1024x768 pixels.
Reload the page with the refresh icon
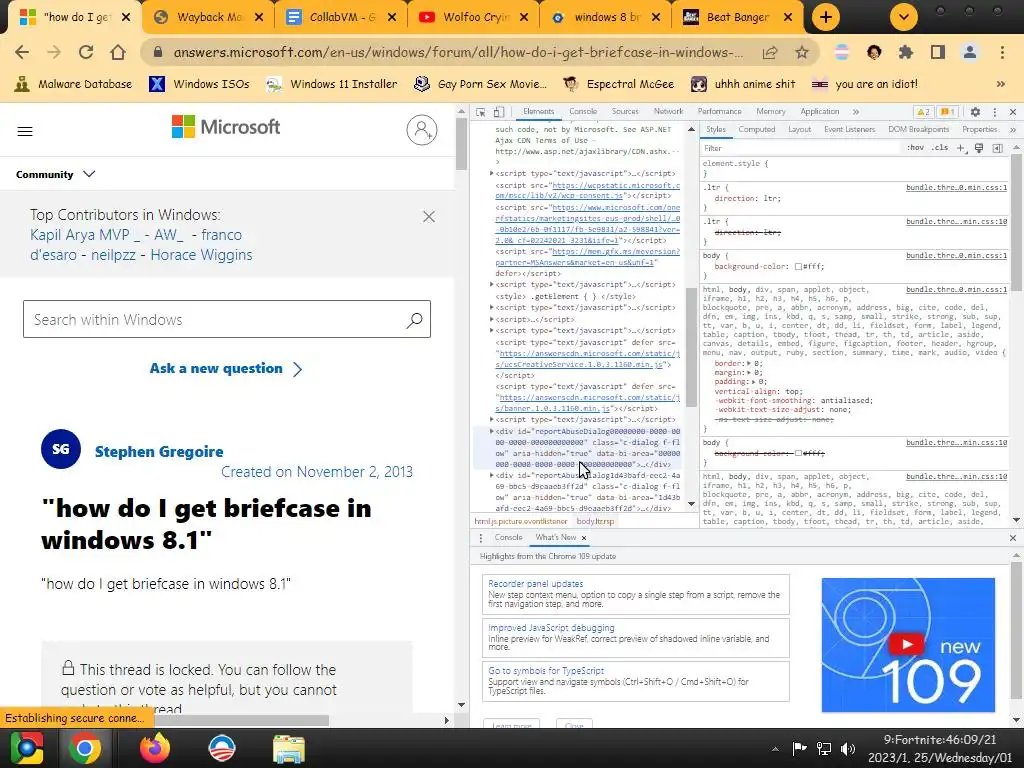coord(86,52)
